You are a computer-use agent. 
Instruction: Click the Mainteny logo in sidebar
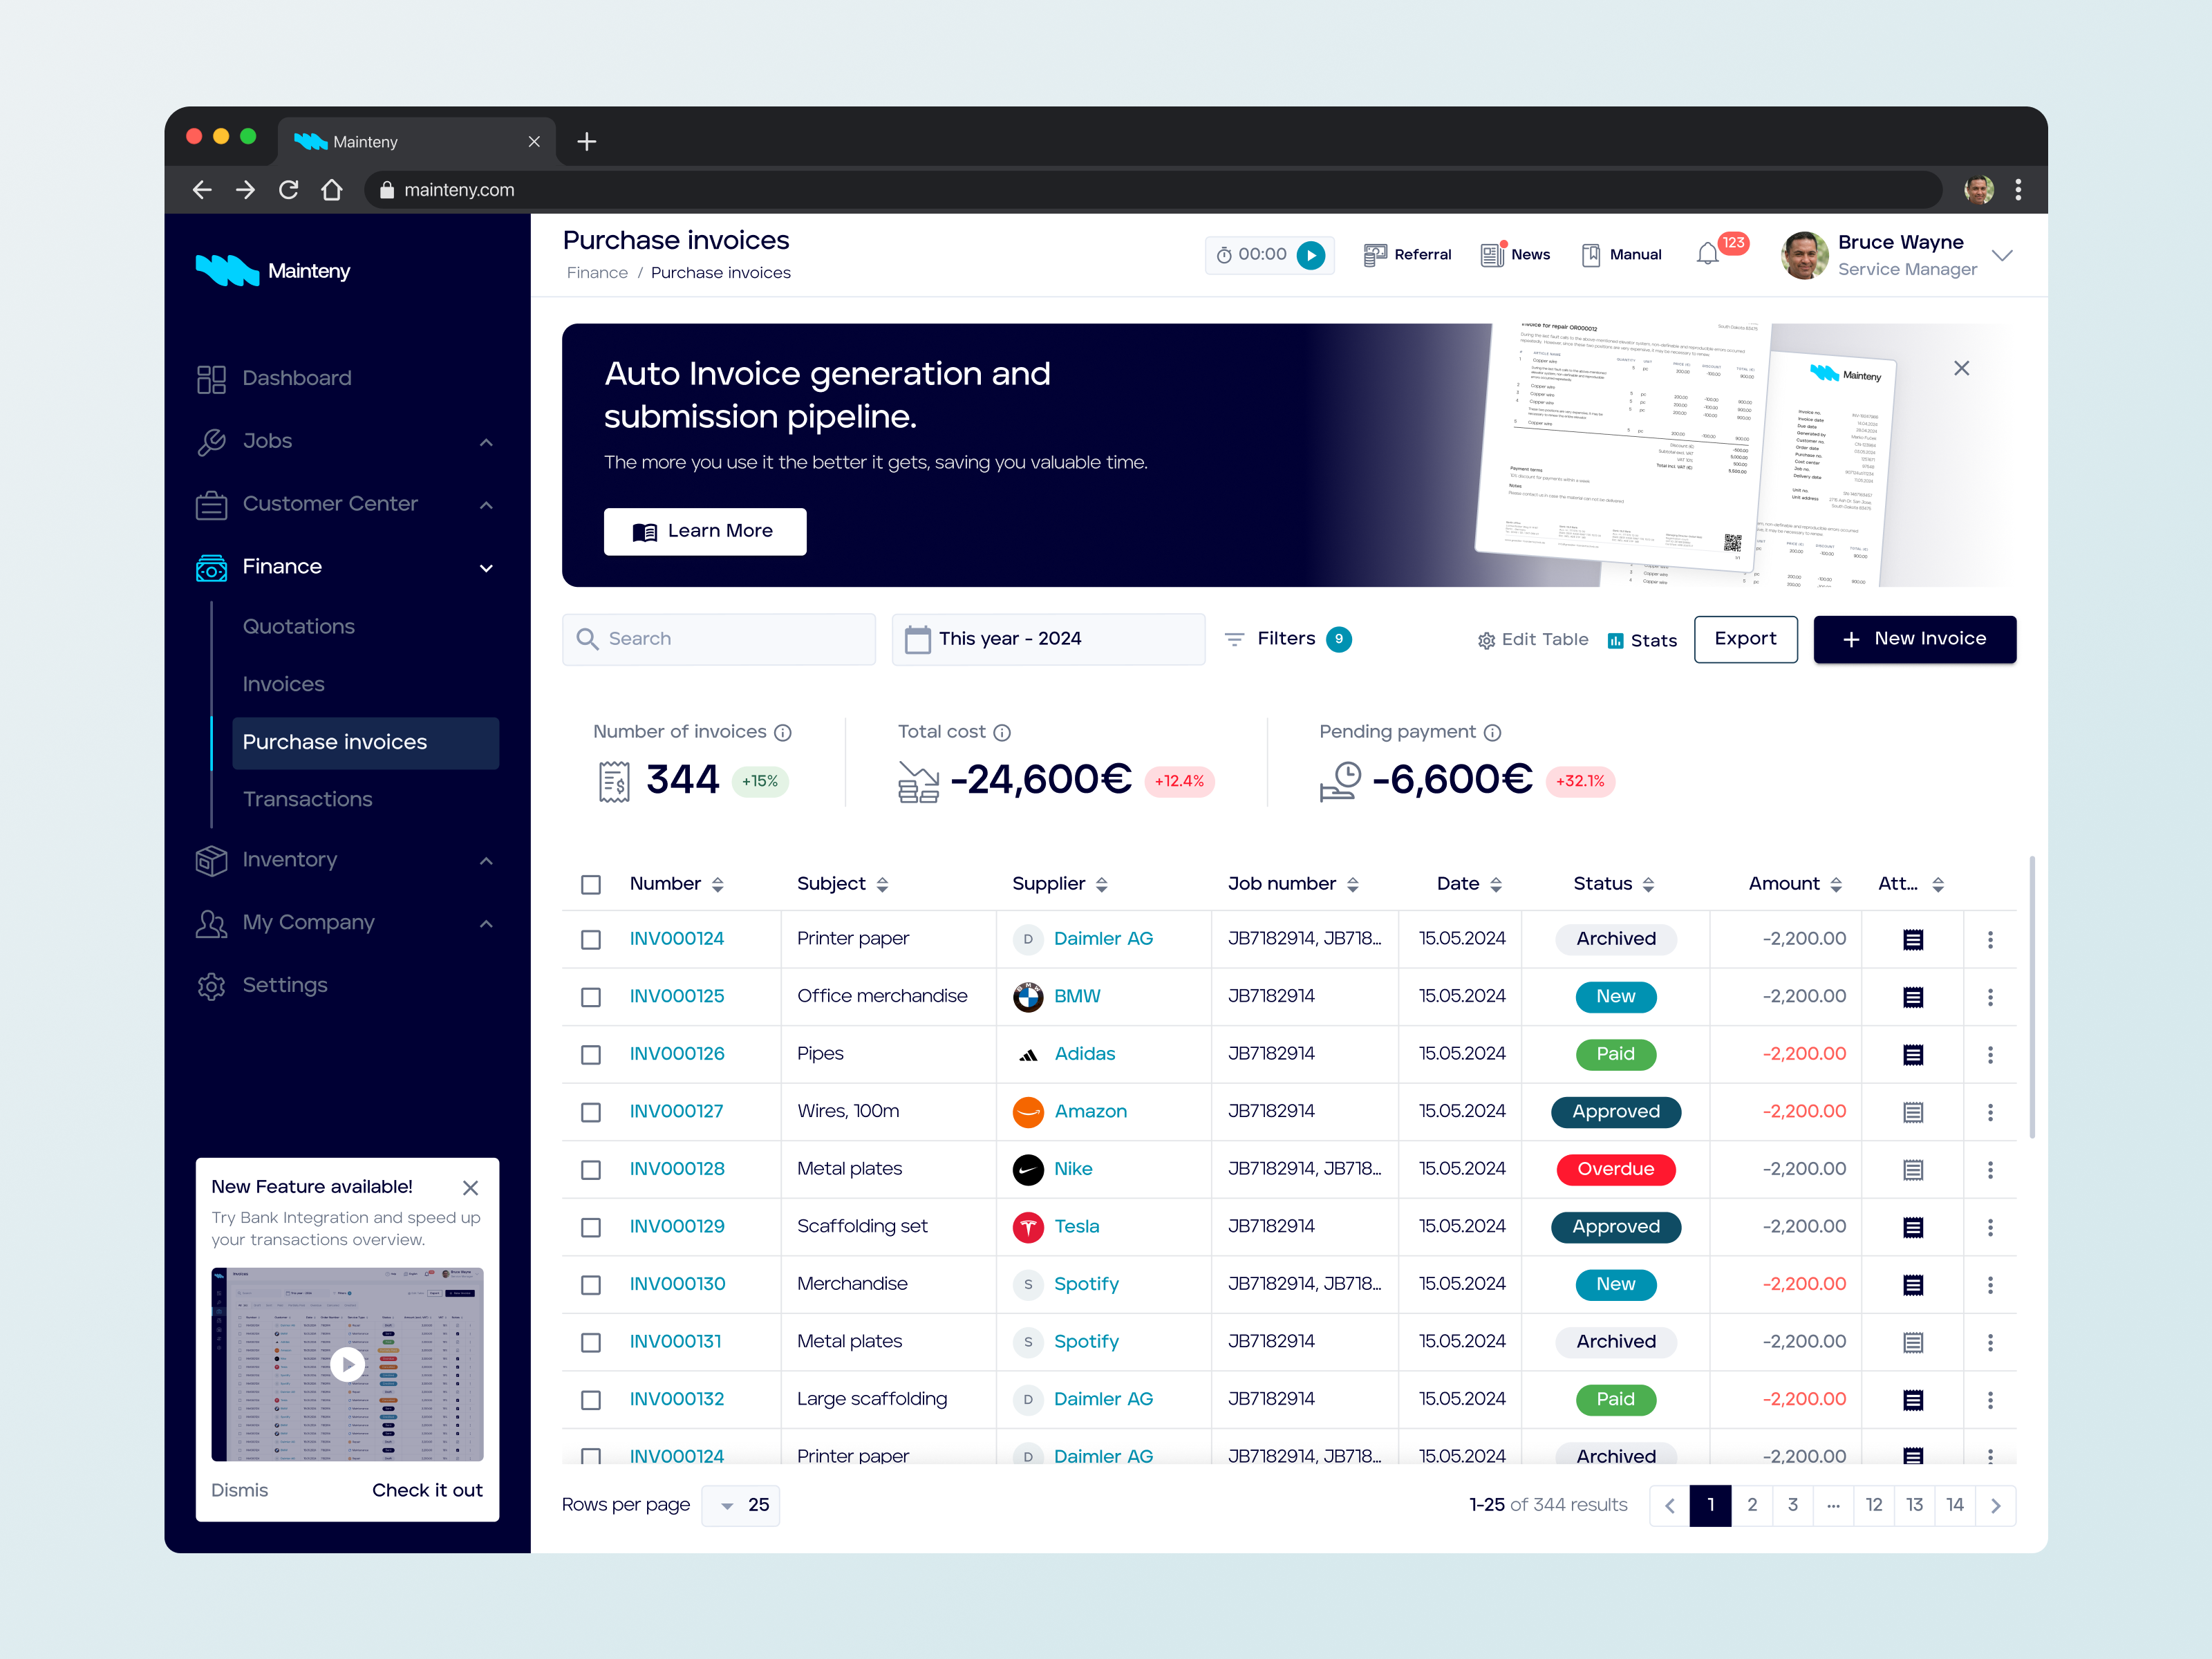click(273, 271)
